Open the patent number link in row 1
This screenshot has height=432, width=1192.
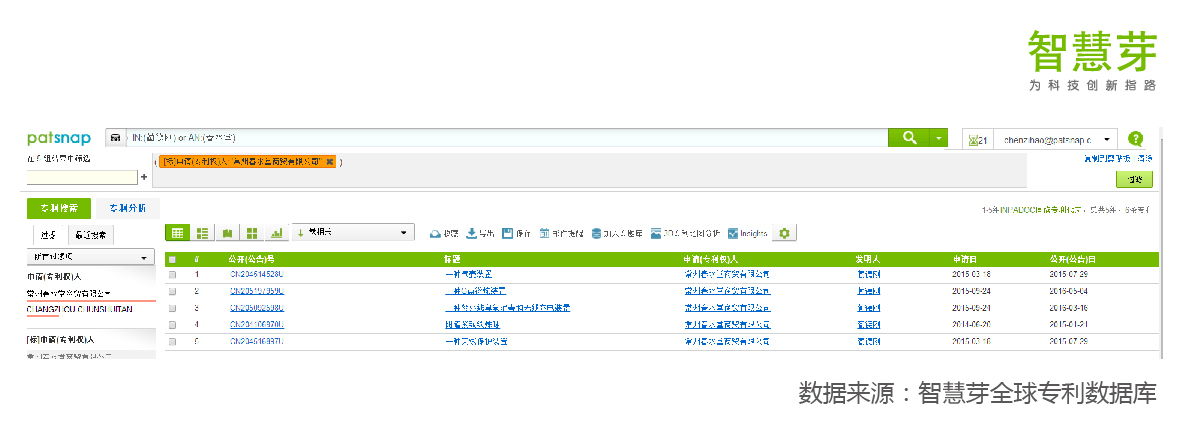pyautogui.click(x=256, y=275)
